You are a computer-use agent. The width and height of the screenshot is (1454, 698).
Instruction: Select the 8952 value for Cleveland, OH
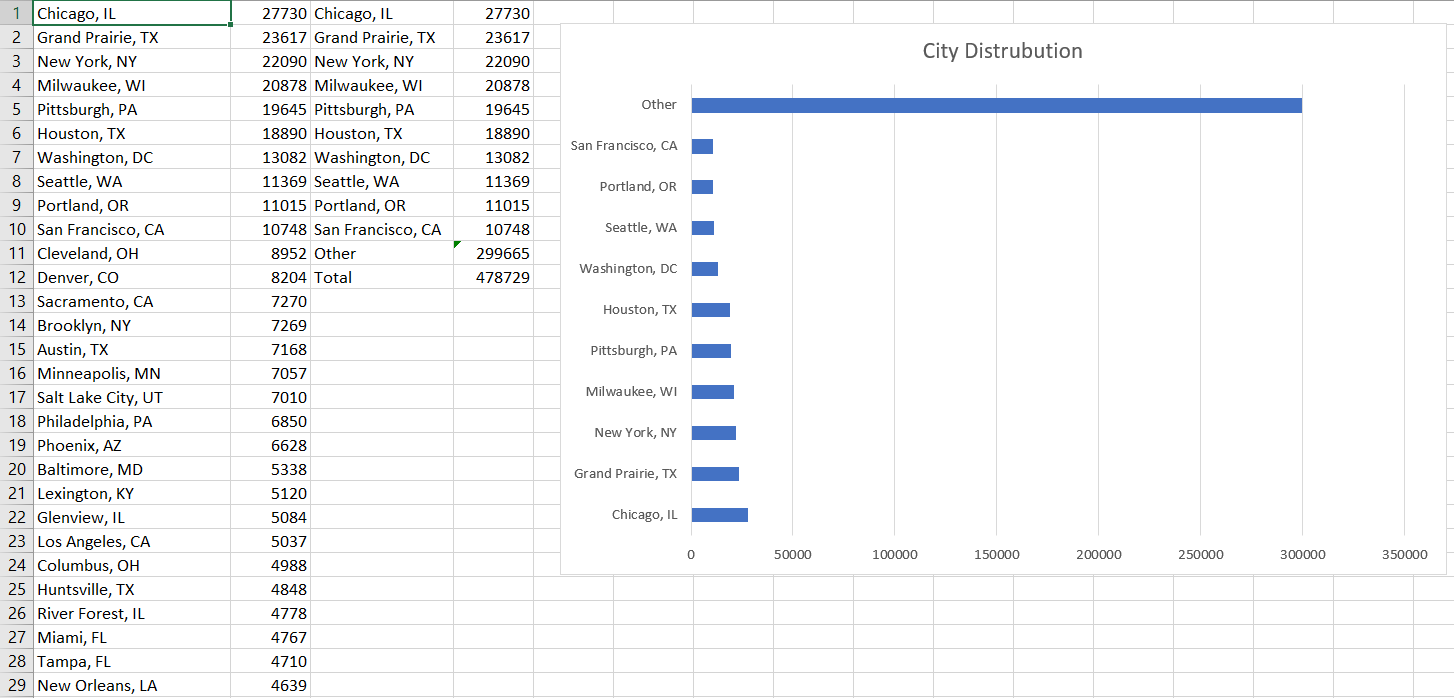point(270,254)
